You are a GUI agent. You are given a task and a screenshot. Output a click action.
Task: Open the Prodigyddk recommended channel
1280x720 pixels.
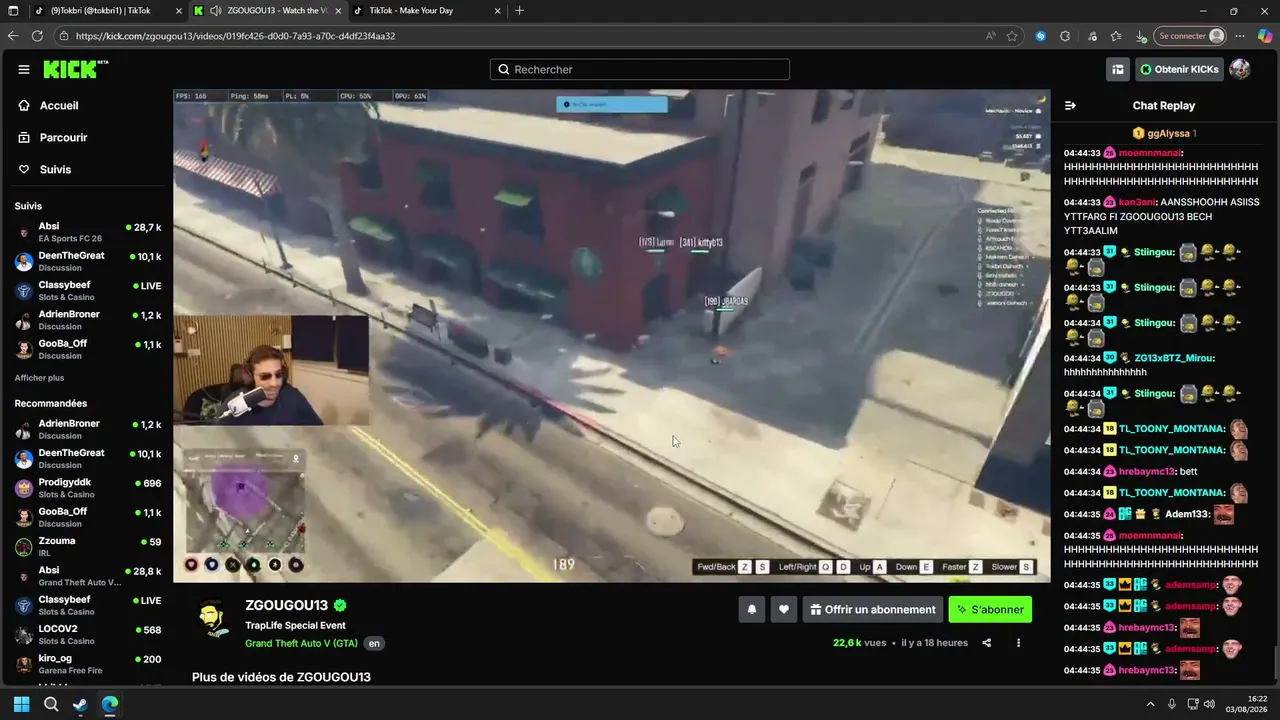coord(88,488)
